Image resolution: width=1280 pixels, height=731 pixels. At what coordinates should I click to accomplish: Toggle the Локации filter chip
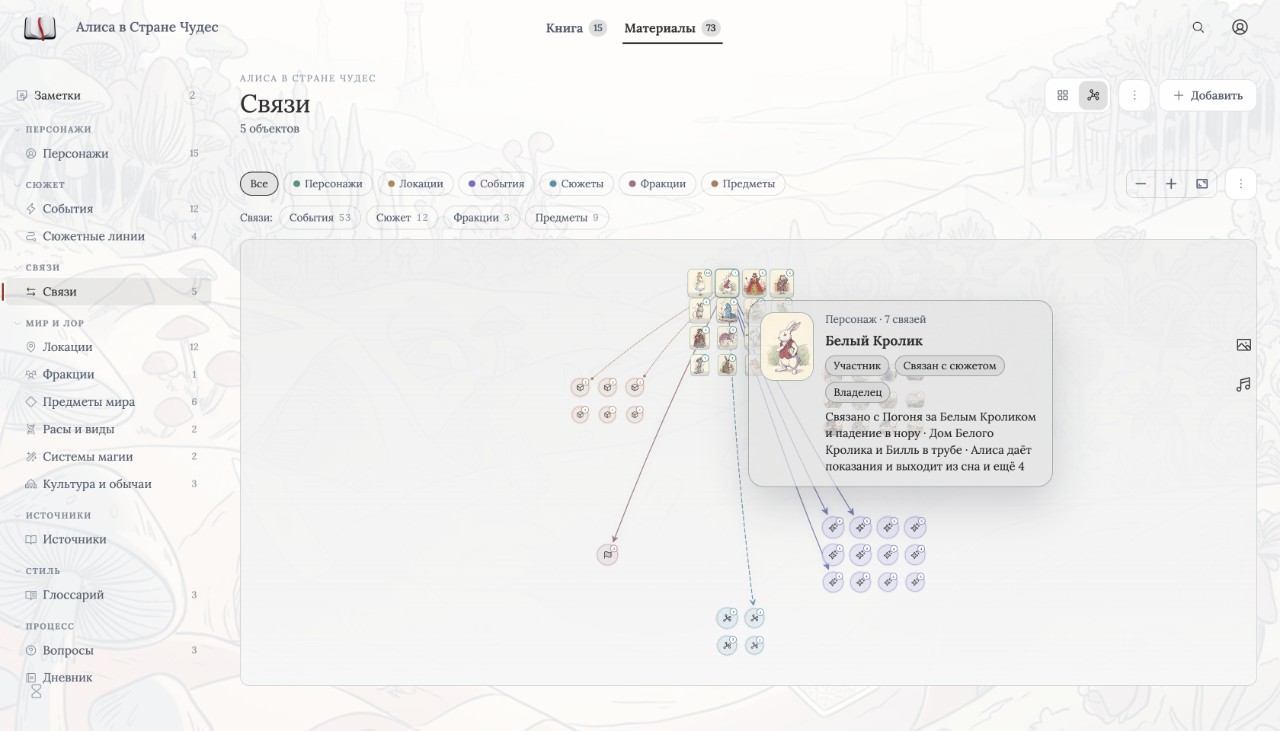click(x=414, y=184)
